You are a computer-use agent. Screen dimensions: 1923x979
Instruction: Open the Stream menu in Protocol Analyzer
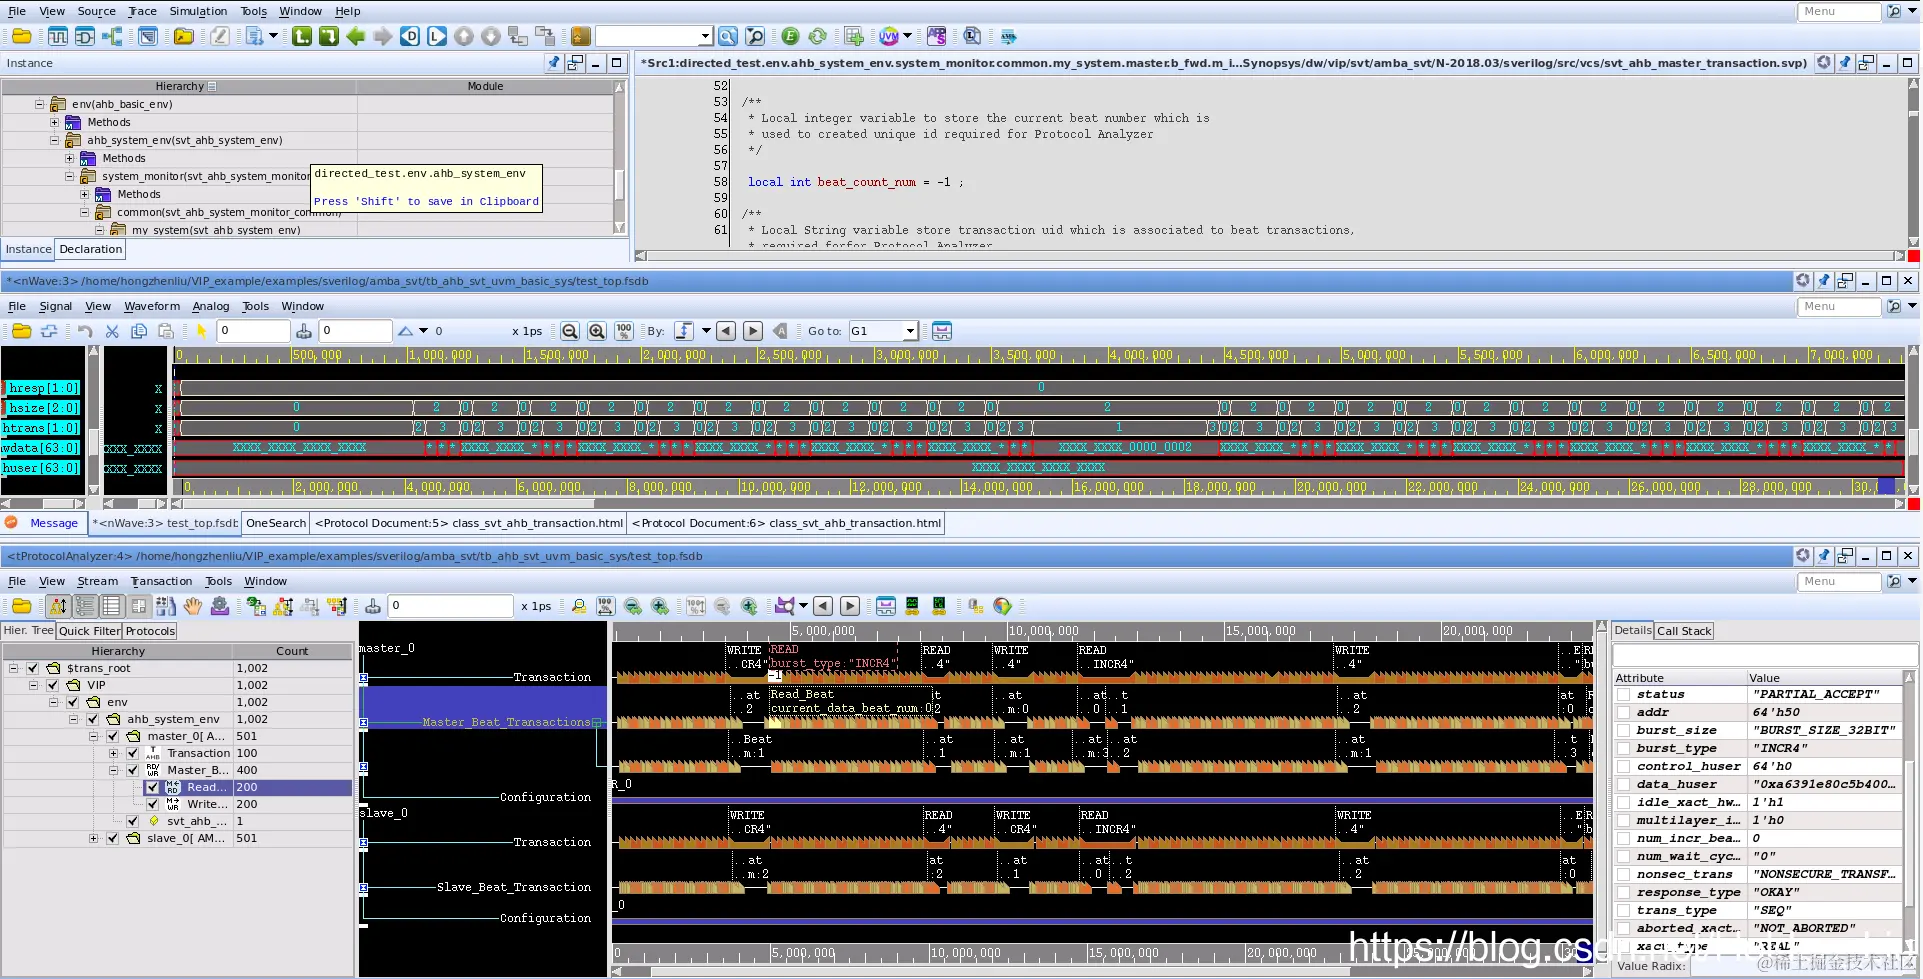point(97,581)
